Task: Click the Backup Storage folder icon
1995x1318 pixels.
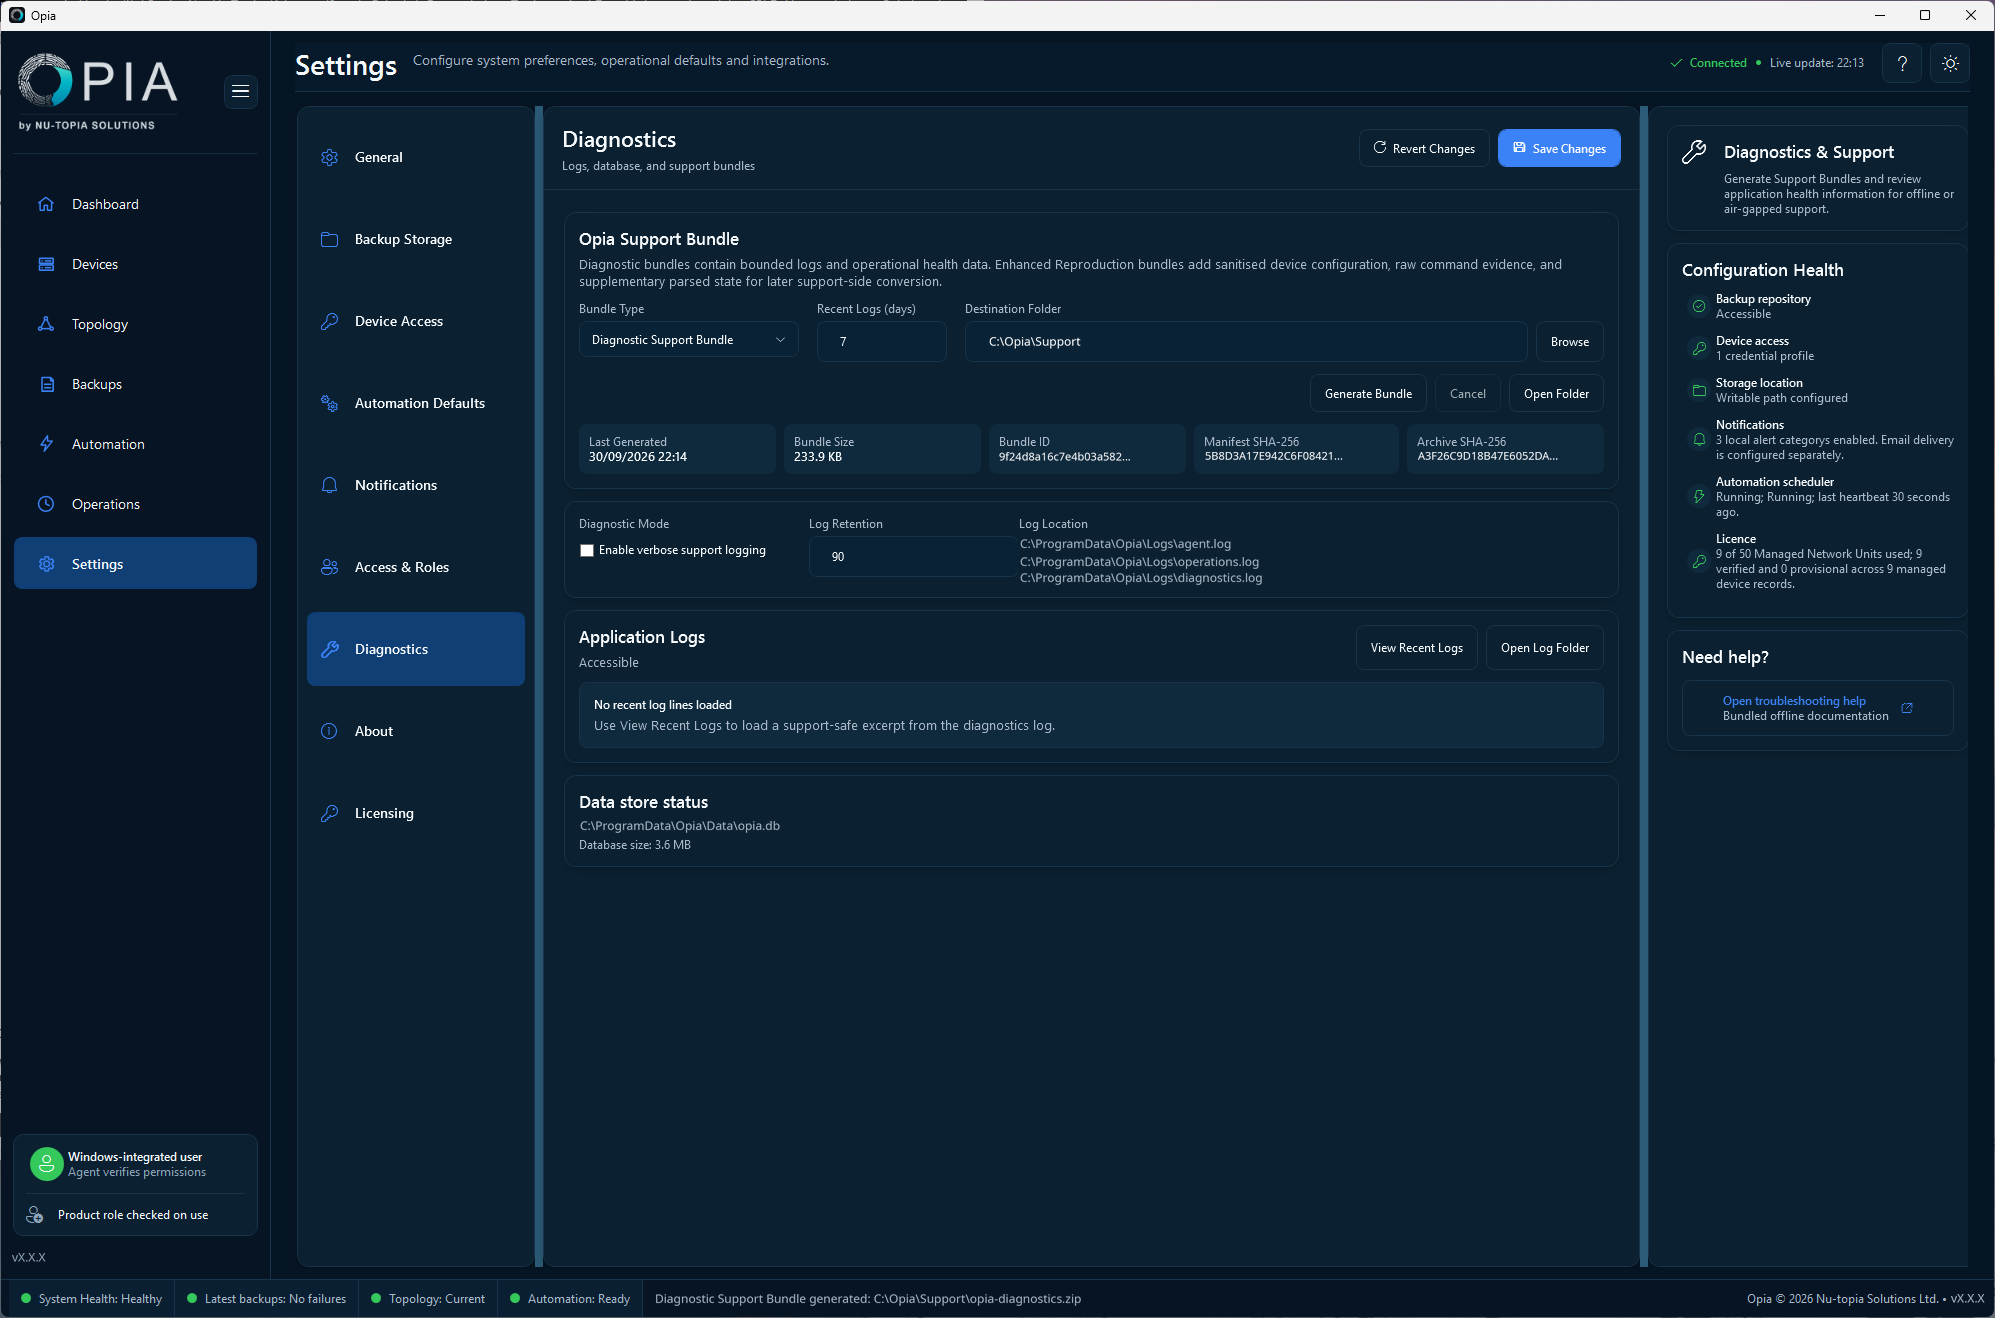Action: 329,239
